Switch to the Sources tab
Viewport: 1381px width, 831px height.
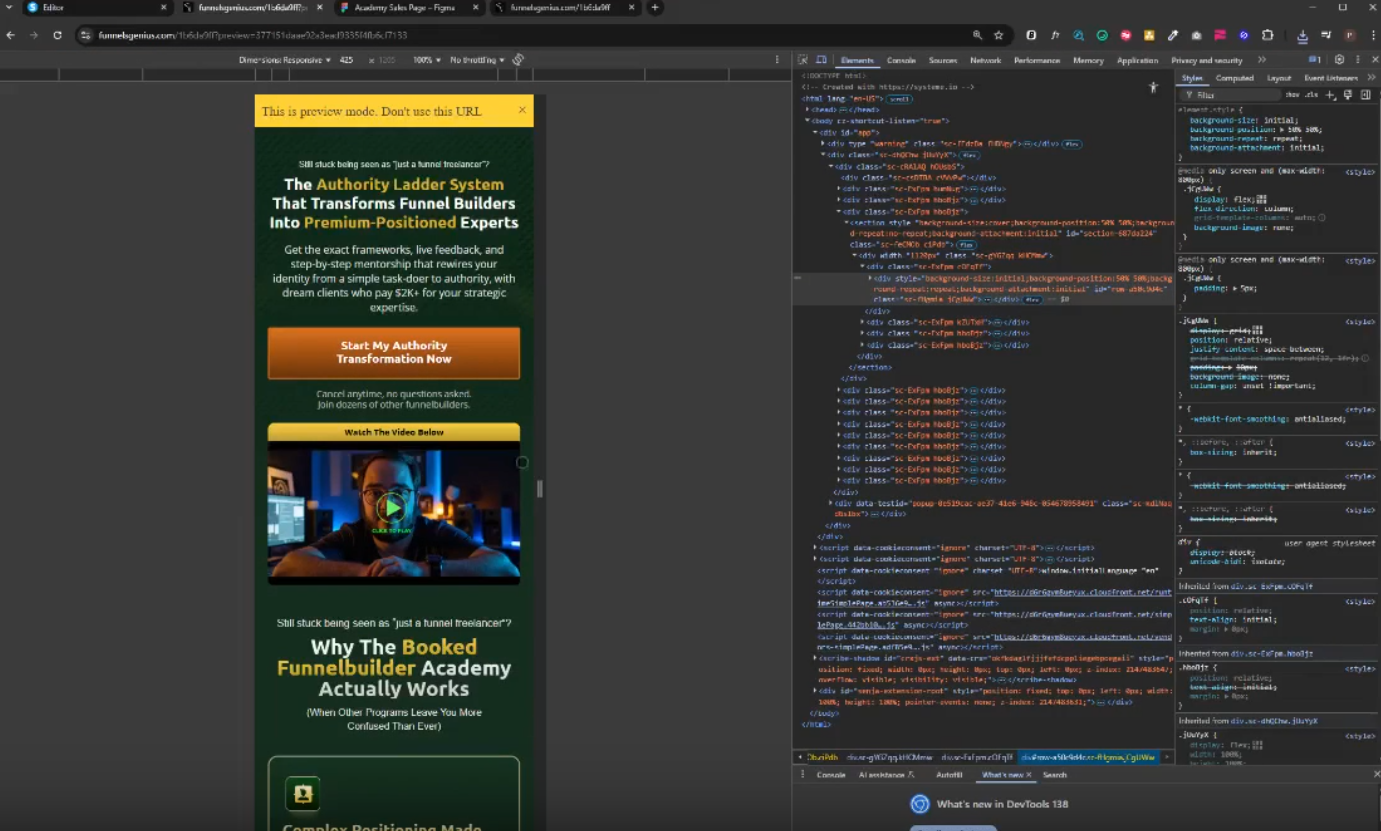943,60
